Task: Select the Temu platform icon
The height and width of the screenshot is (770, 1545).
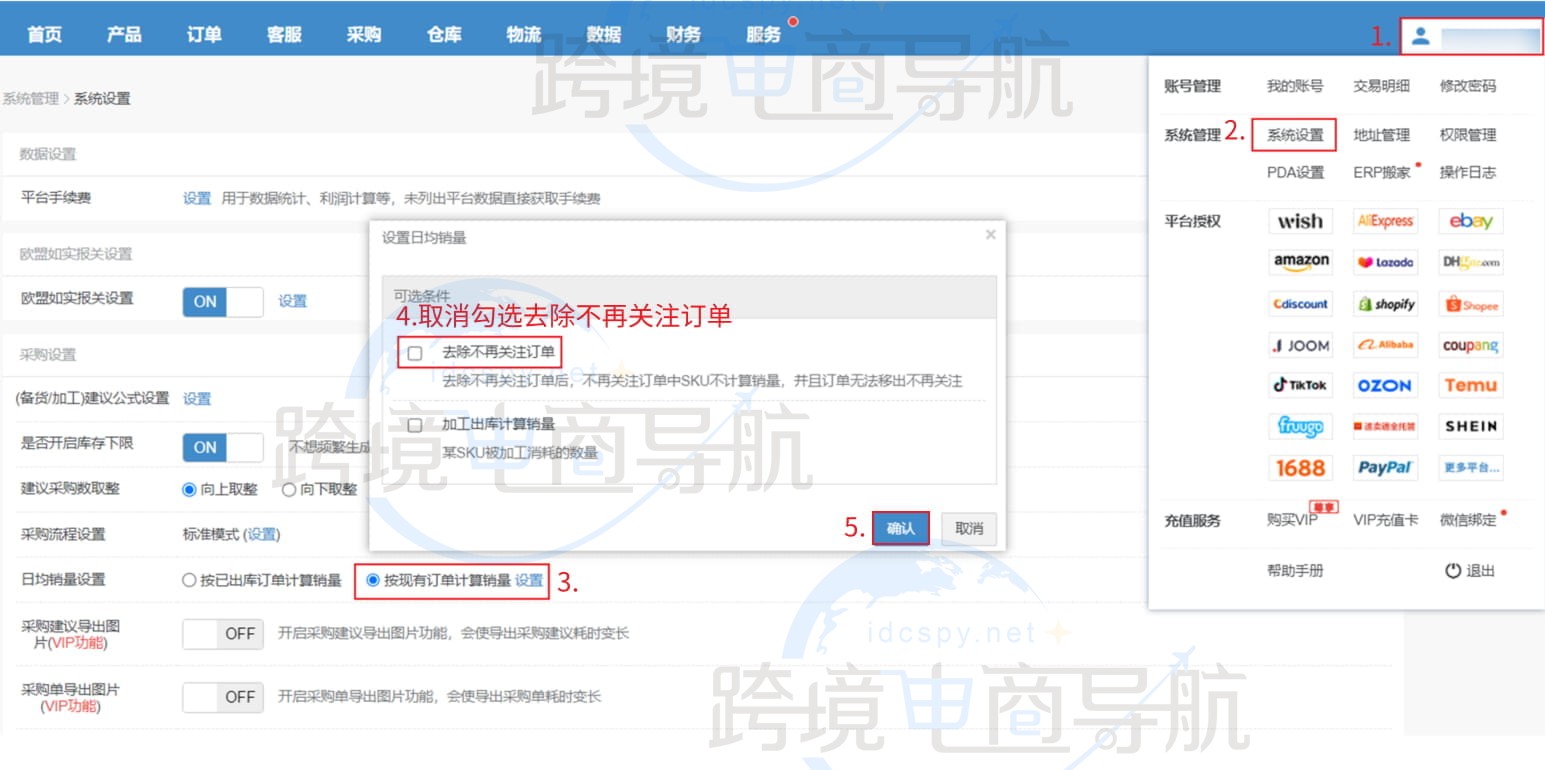Action: [x=1470, y=385]
